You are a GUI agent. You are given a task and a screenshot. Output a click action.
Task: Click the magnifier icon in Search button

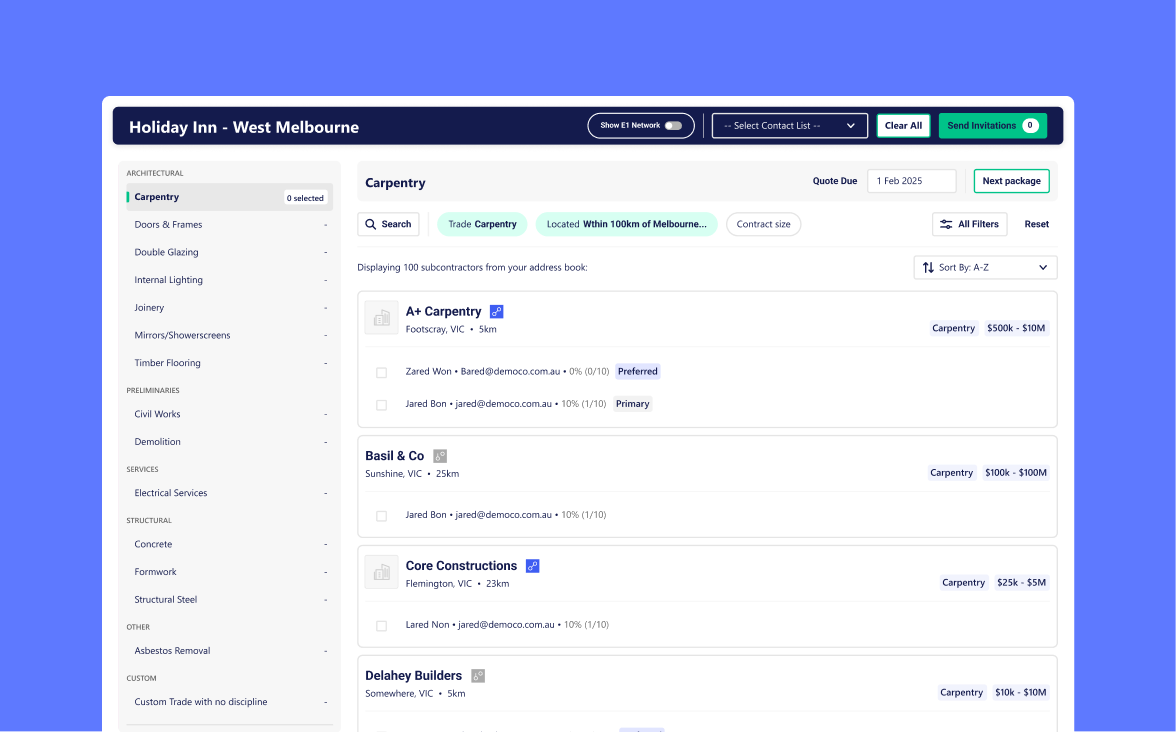point(370,224)
